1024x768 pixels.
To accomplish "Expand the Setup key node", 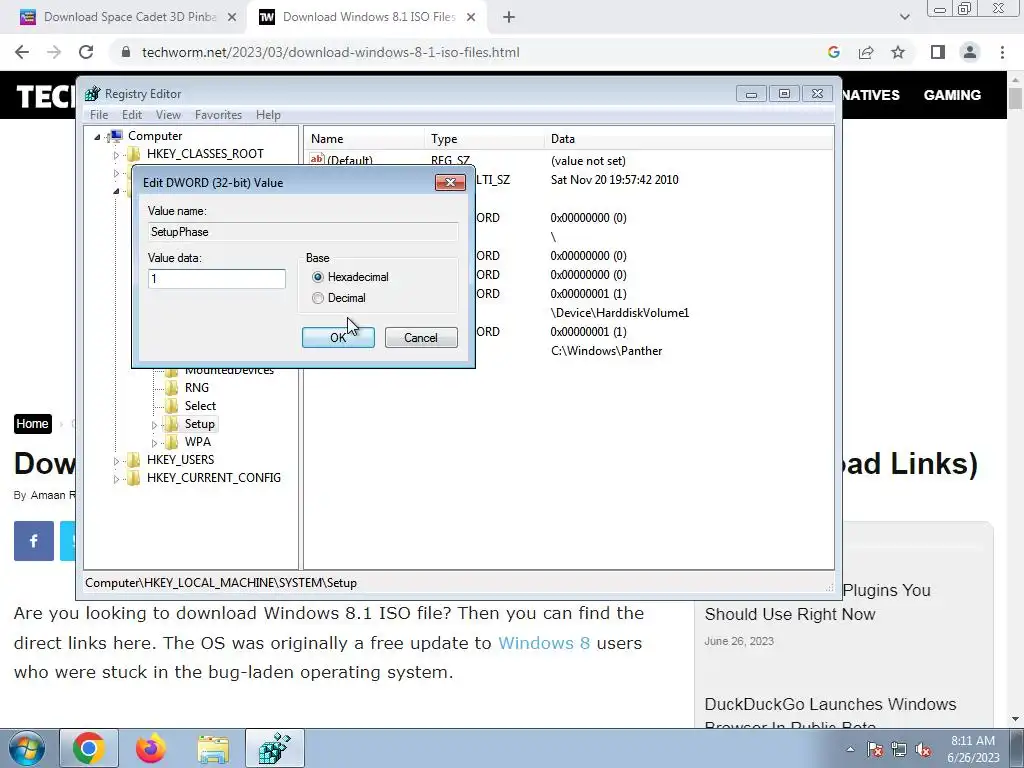I will point(154,425).
